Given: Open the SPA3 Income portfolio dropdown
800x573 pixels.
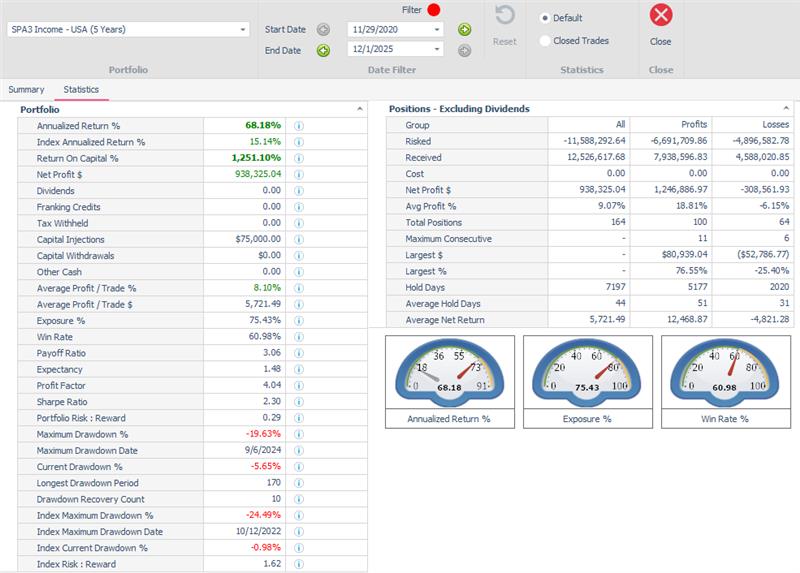Looking at the screenshot, I should tap(243, 30).
